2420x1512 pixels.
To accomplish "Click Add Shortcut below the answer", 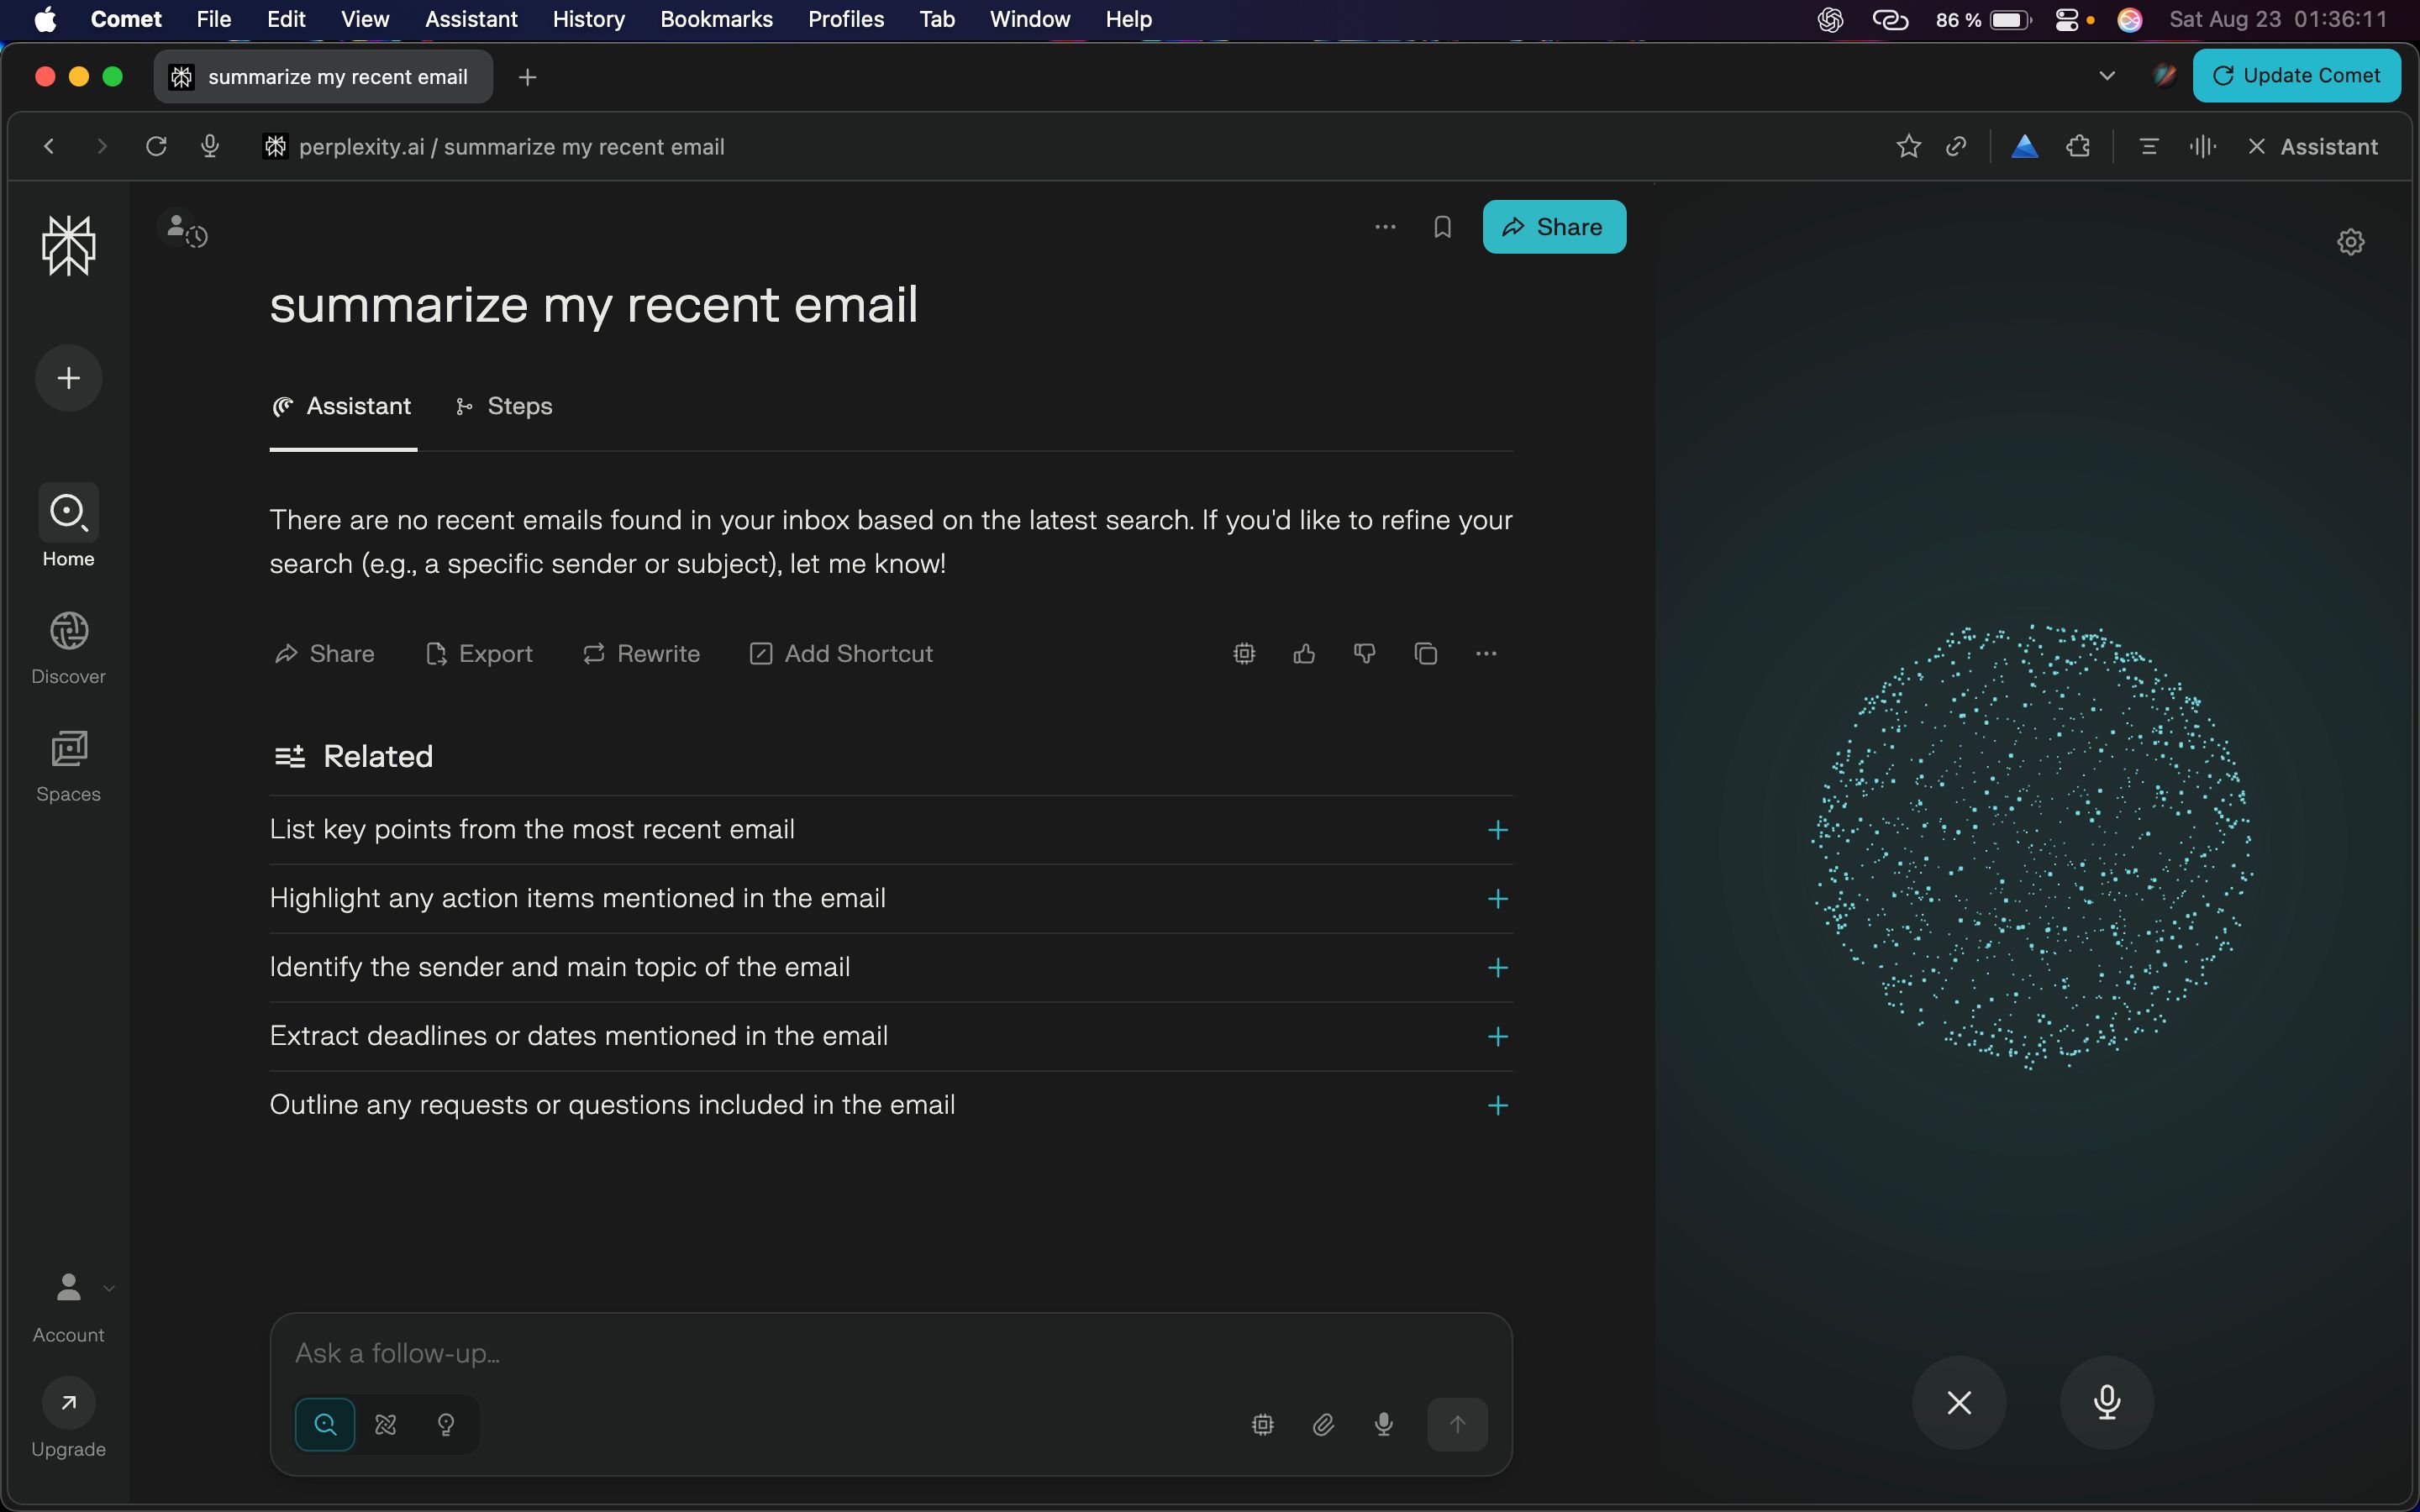I will [841, 654].
